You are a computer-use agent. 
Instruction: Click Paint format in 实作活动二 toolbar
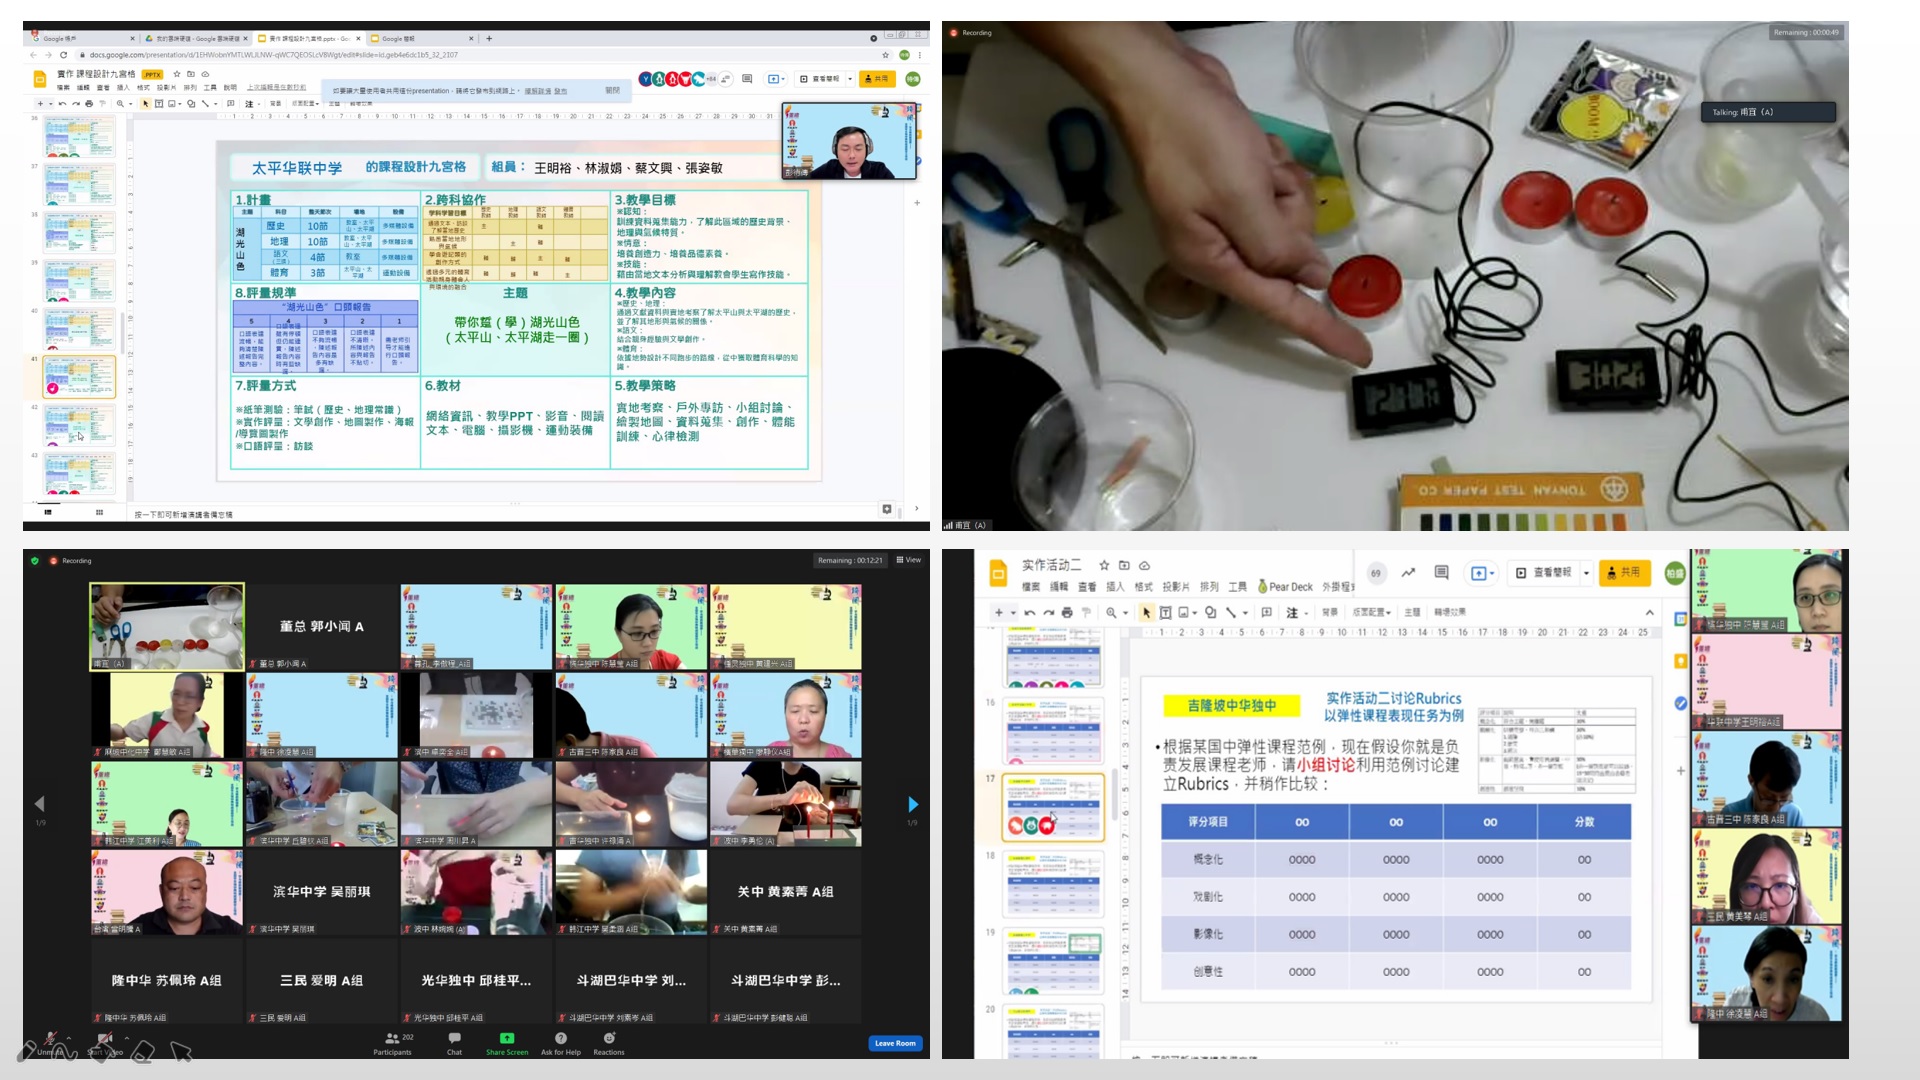1086,612
